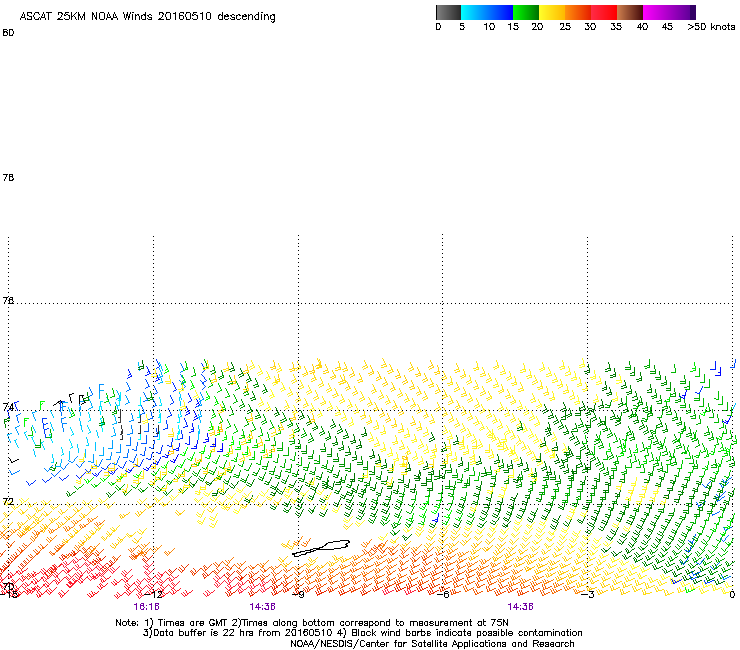Select the red 30-35 knots color segment
The height and width of the screenshot is (650, 740).
point(604,12)
